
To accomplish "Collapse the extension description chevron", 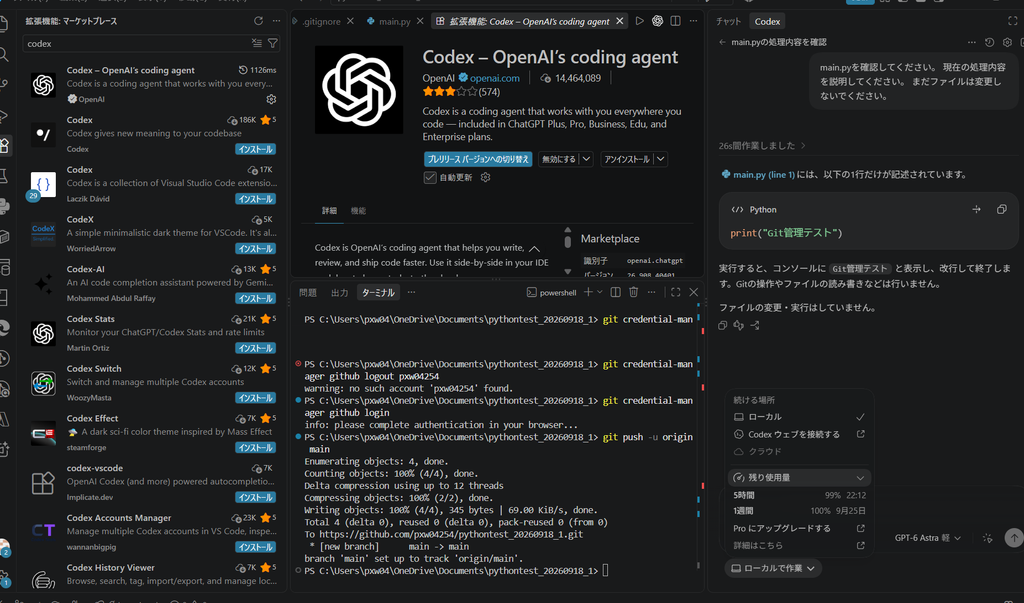I will [534, 248].
